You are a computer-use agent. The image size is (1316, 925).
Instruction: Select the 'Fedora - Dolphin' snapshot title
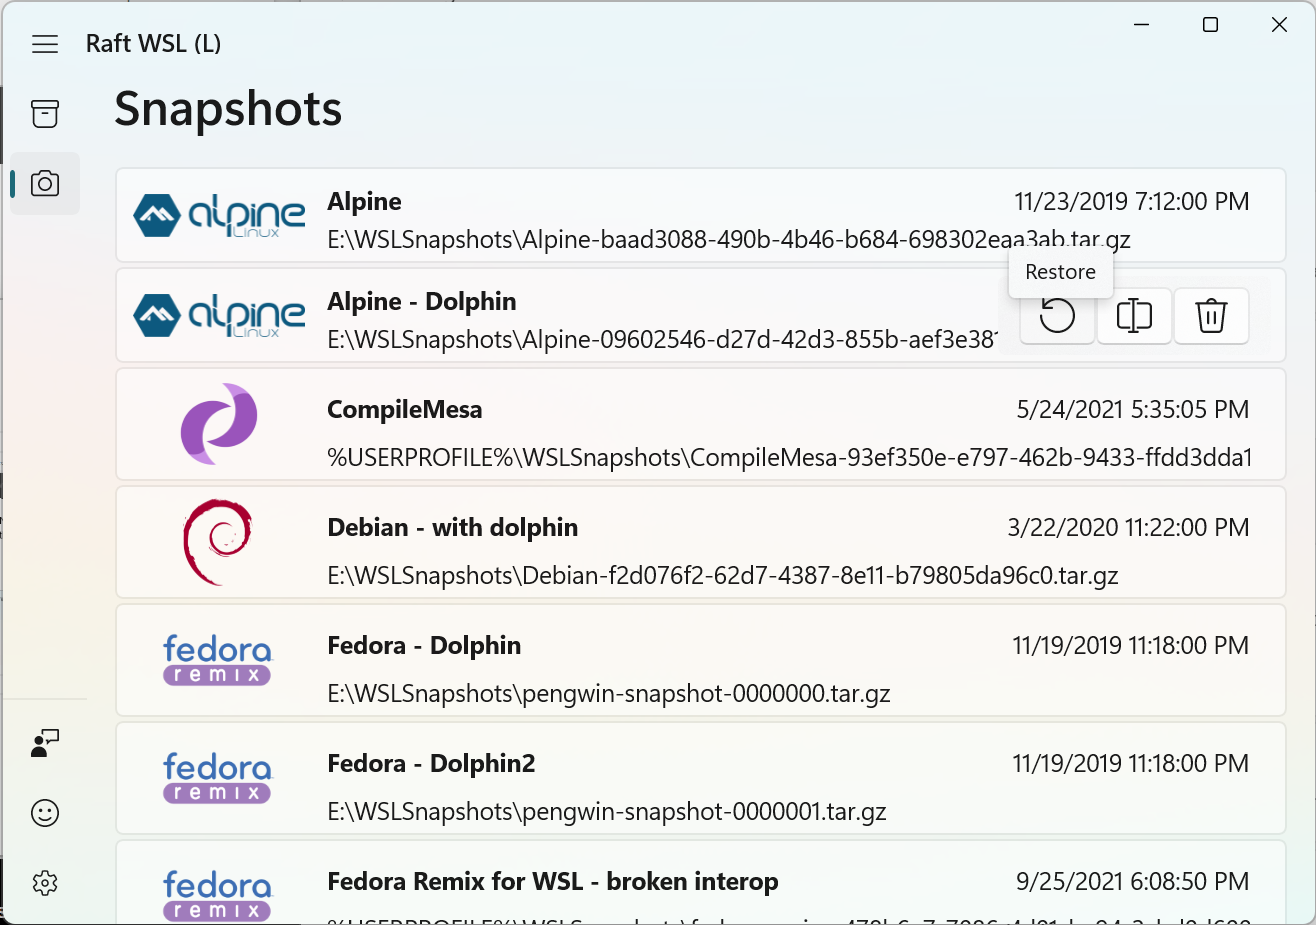click(424, 646)
